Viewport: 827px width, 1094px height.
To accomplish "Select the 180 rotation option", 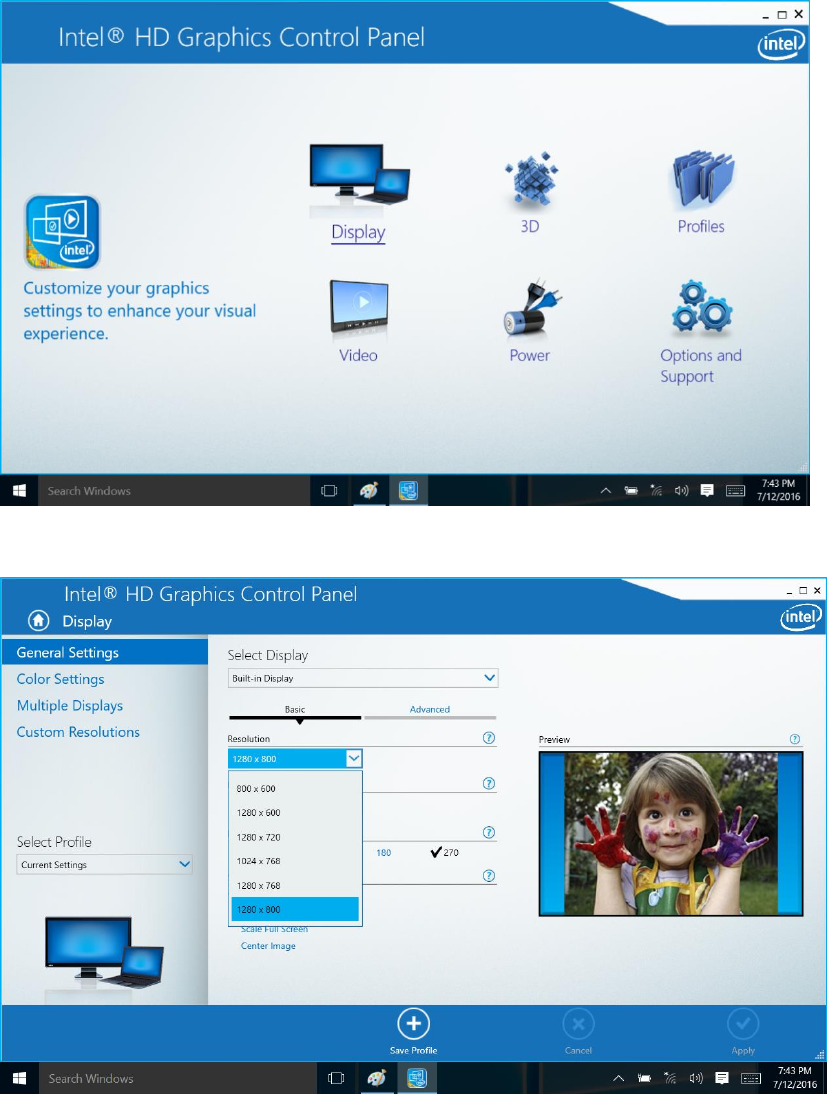I will pyautogui.click(x=384, y=853).
